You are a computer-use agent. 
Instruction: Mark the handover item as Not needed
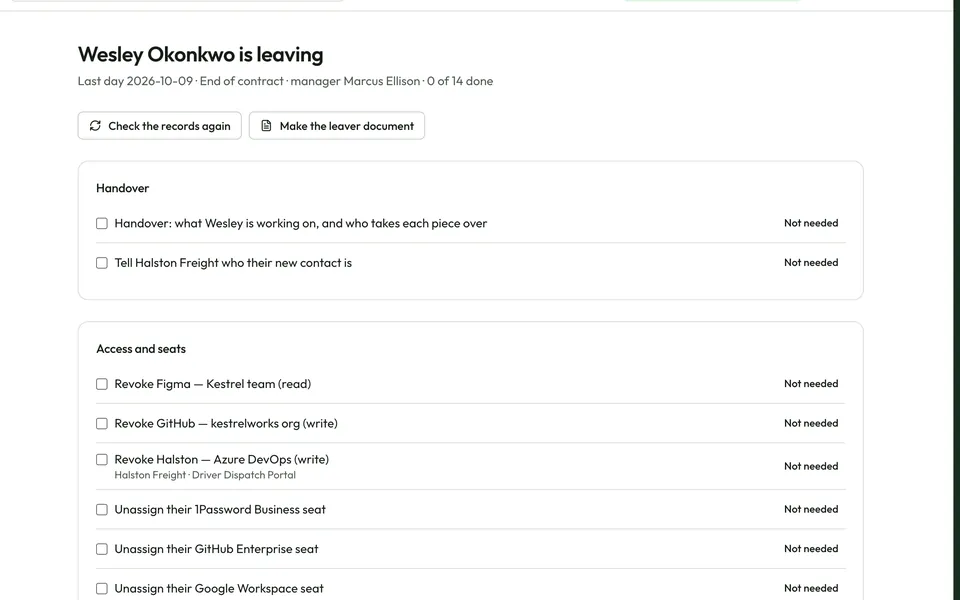click(x=811, y=223)
